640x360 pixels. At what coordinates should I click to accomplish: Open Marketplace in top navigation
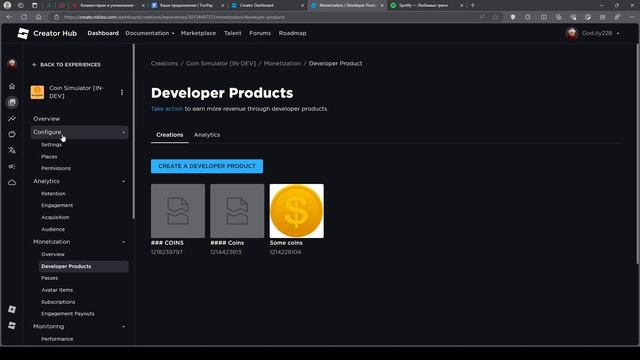click(x=198, y=33)
